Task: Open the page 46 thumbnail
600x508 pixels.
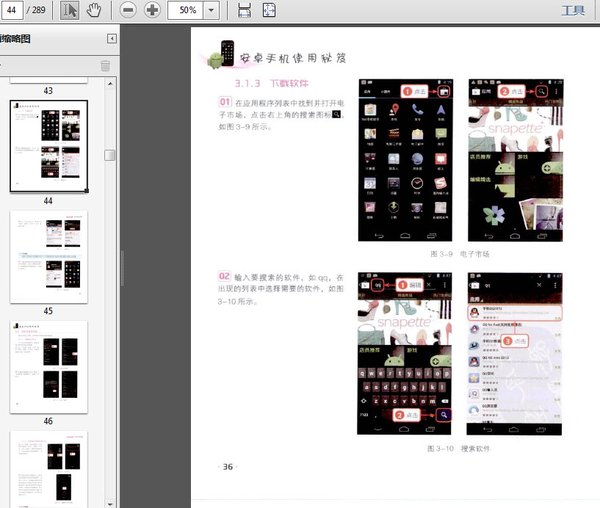Action: [x=48, y=367]
